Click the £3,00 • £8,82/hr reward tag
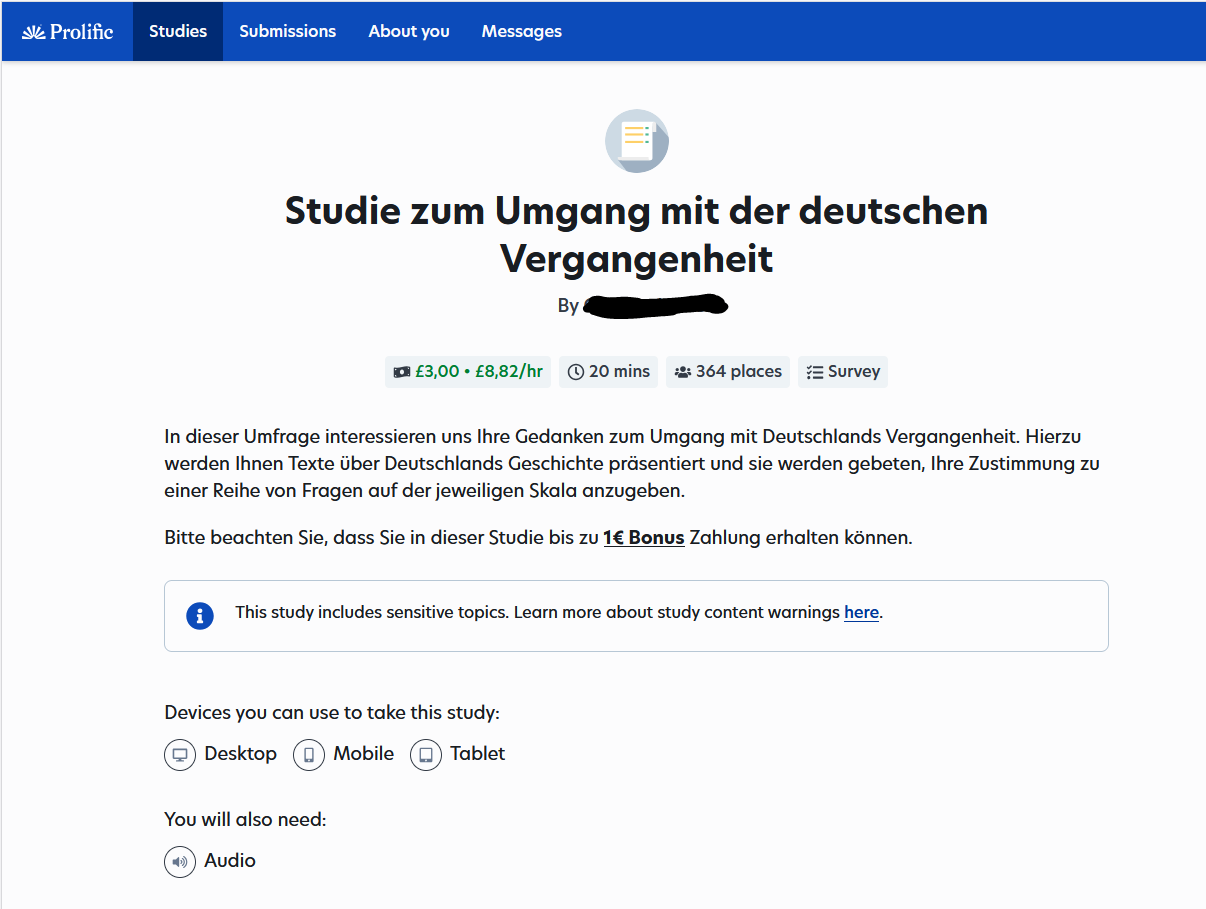This screenshot has width=1206, height=909. (468, 371)
